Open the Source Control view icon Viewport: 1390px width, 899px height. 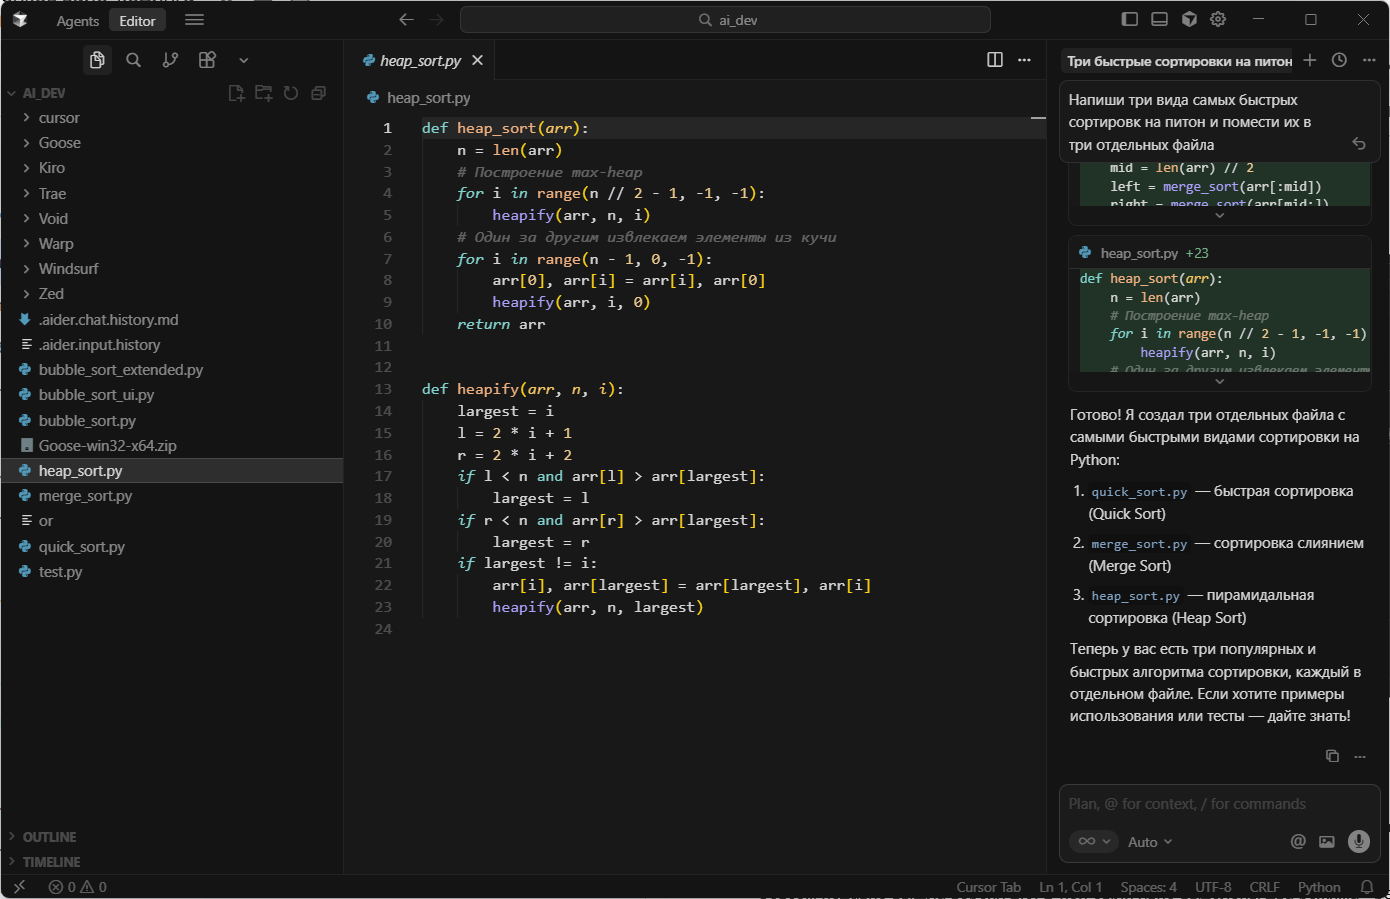pyautogui.click(x=170, y=60)
